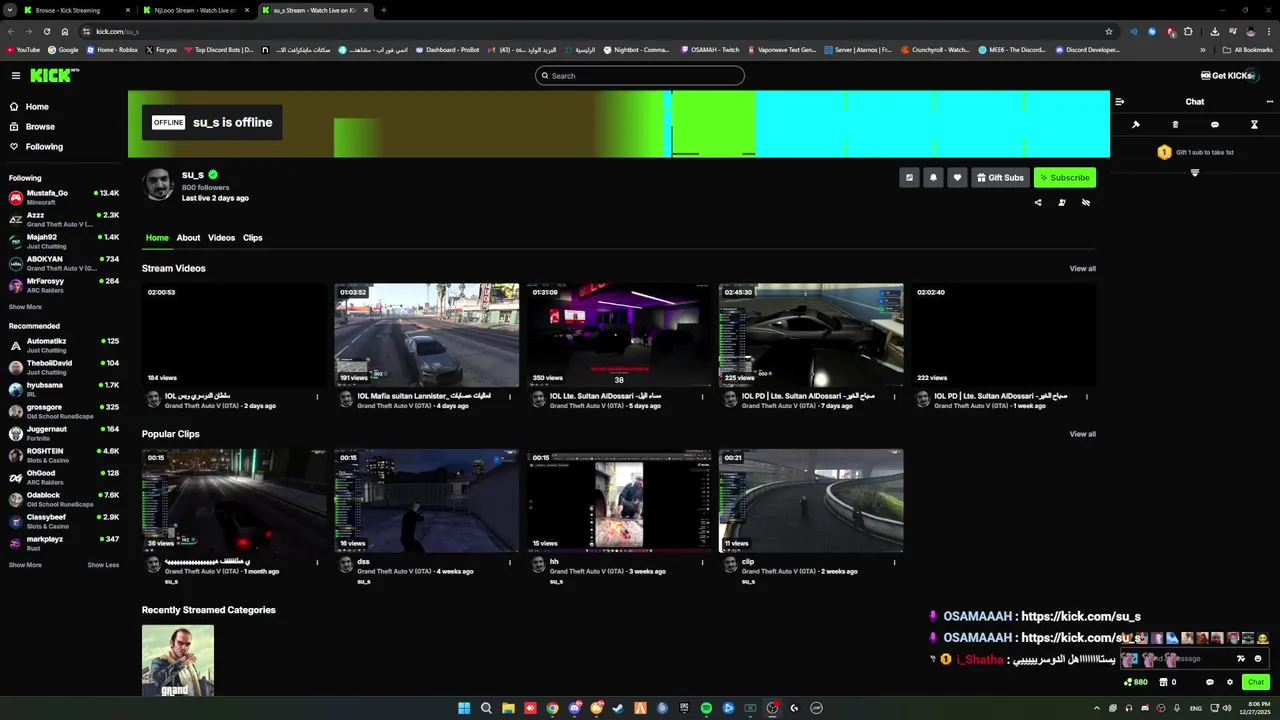Click the Kick search field
Viewport: 1280px width, 720px height.
640,76
